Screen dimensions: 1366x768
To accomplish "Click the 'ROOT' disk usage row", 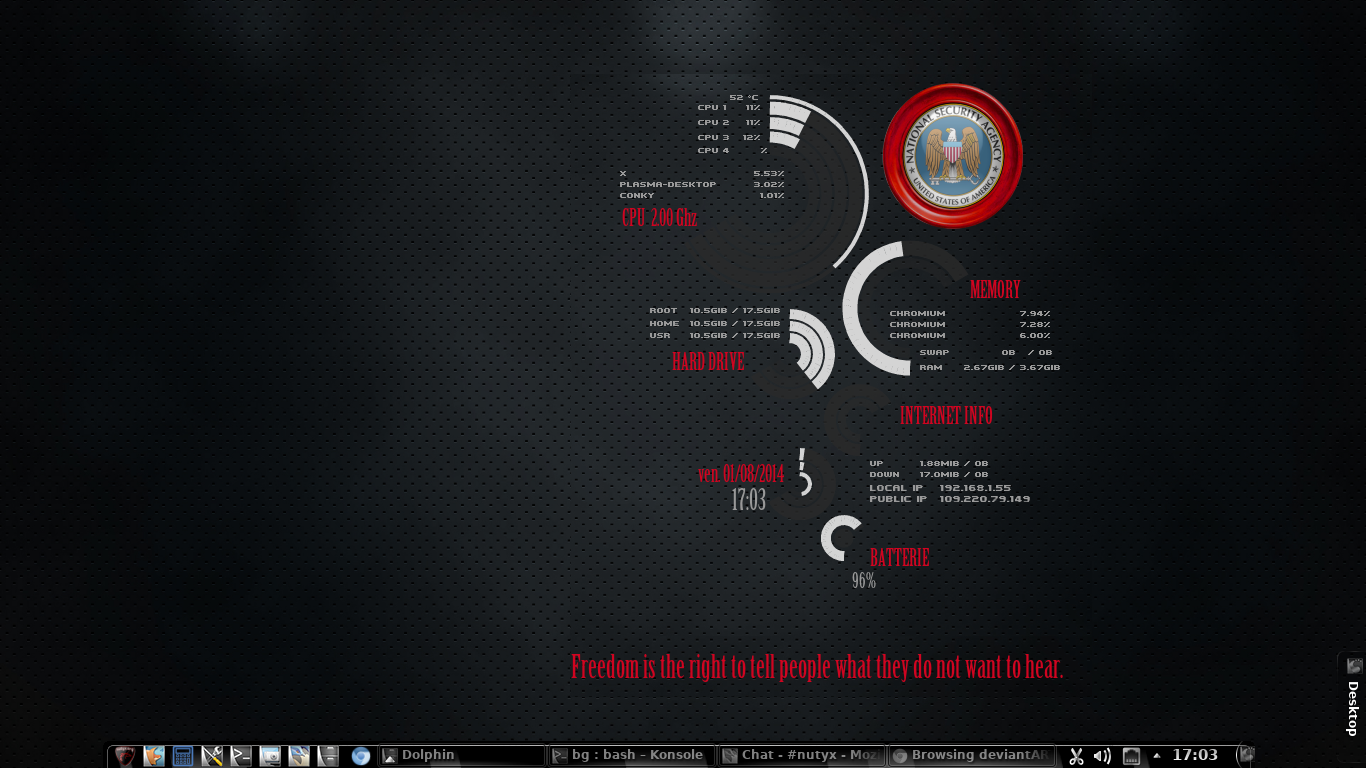I will point(715,310).
